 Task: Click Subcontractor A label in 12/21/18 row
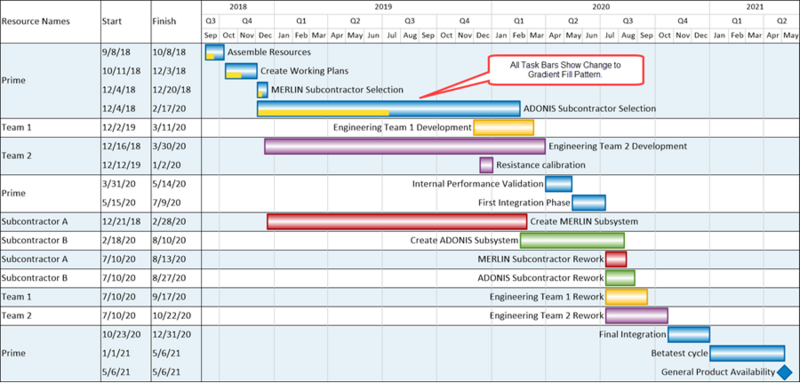[x=35, y=222]
